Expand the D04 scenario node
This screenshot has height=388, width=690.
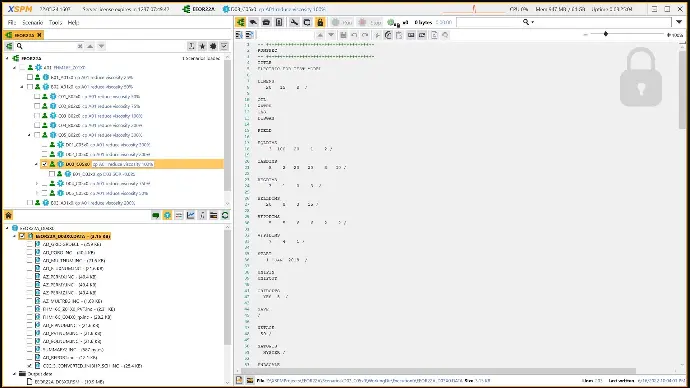pyautogui.click(x=37, y=183)
